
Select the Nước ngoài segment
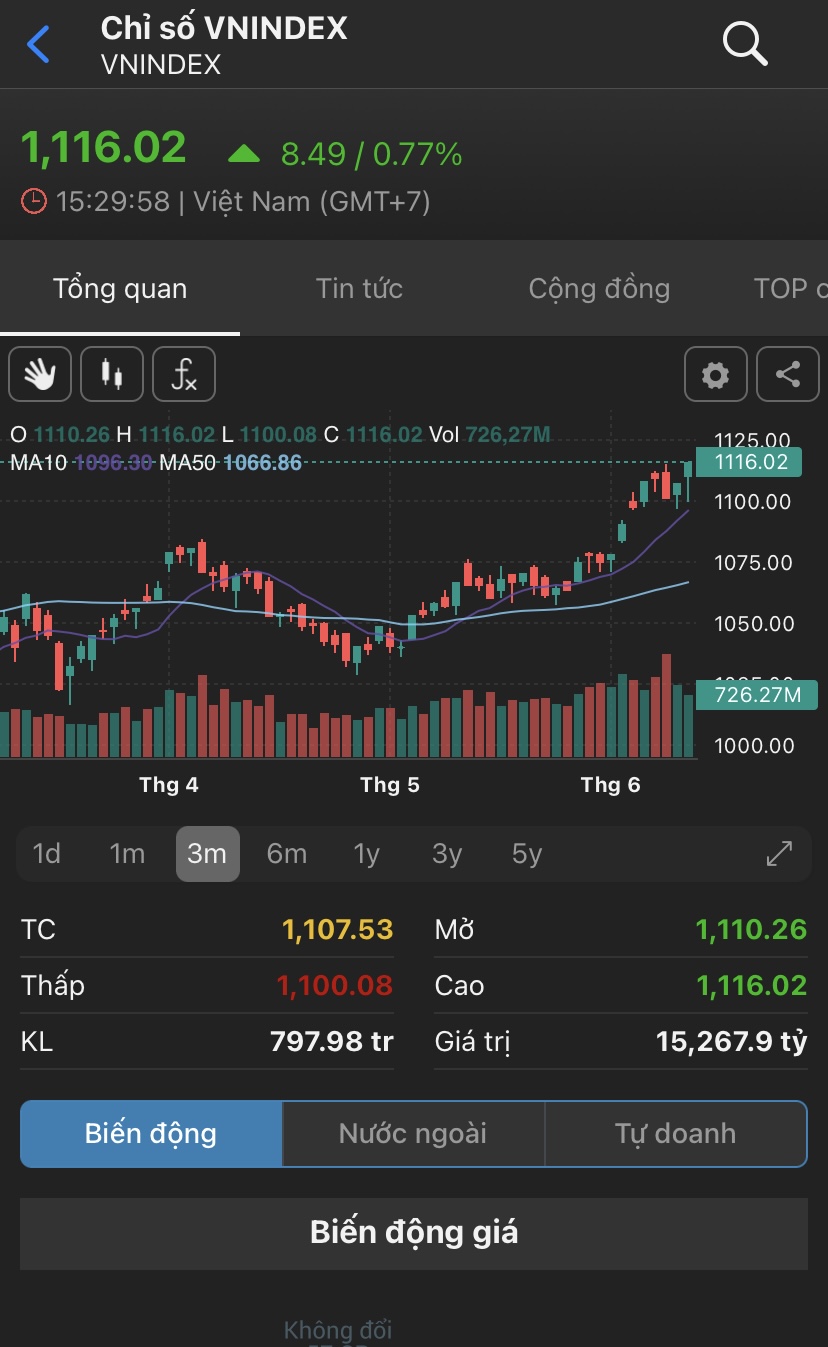point(413,1134)
